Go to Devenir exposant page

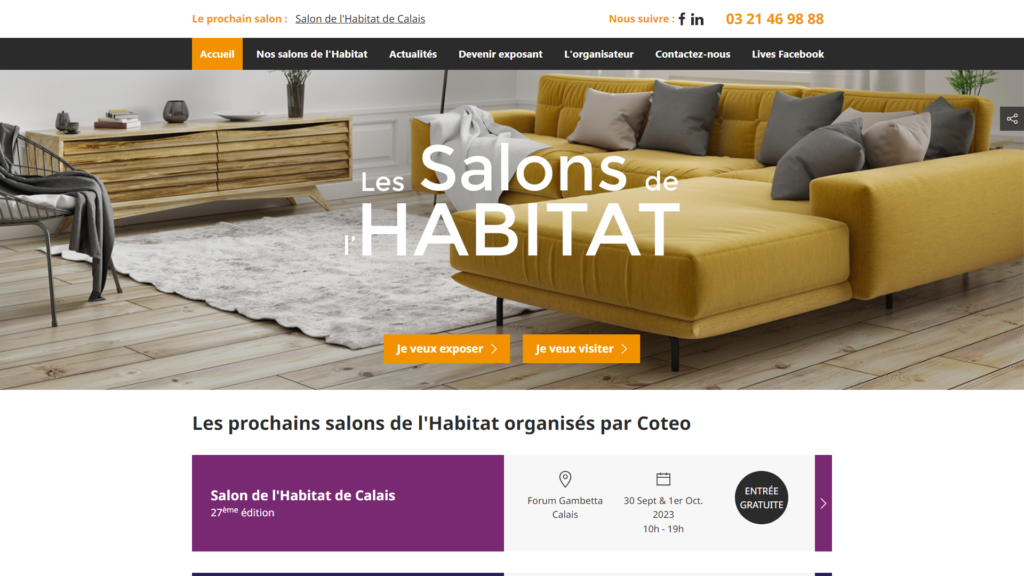[x=500, y=54]
